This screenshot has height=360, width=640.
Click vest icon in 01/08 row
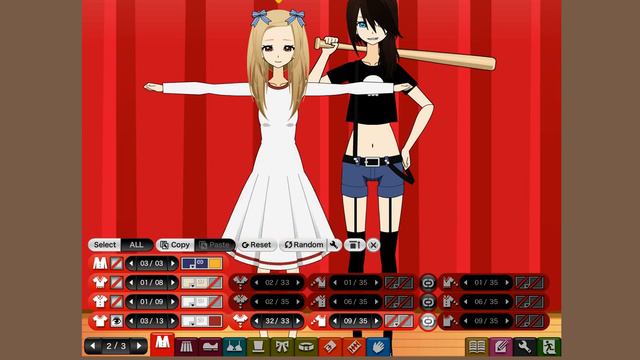(x=100, y=282)
